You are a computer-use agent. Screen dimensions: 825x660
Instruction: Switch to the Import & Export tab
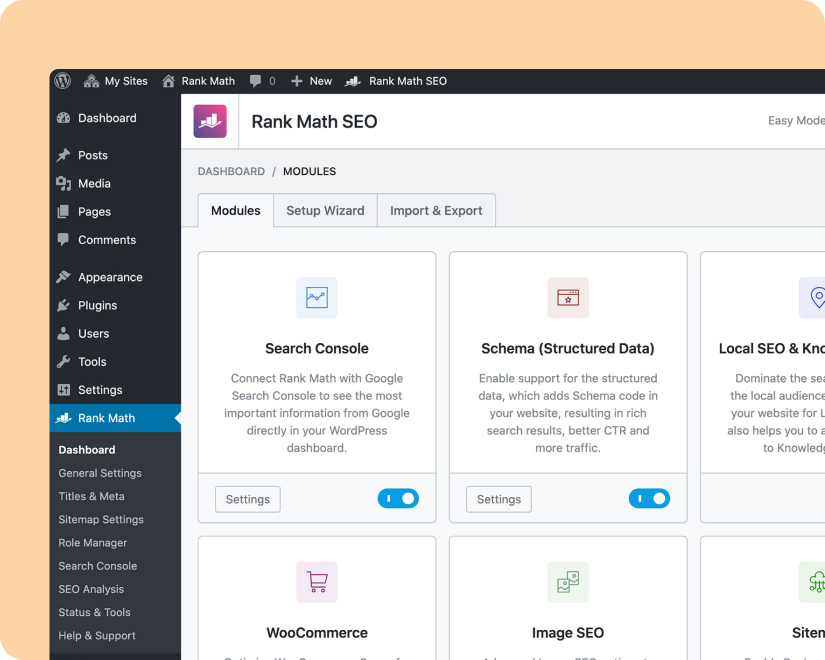click(x=436, y=211)
